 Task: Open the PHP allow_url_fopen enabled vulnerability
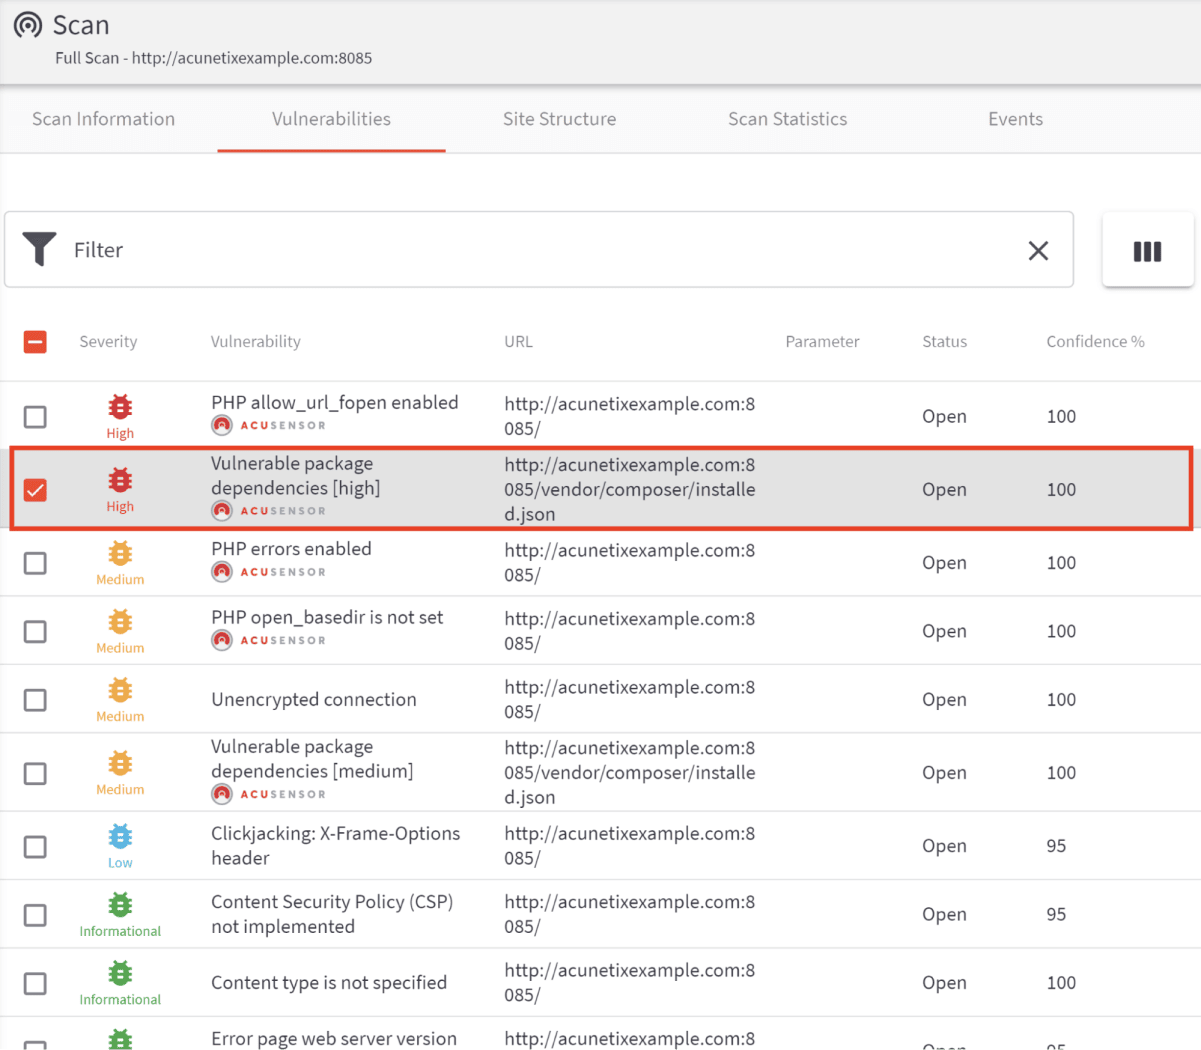pos(334,402)
